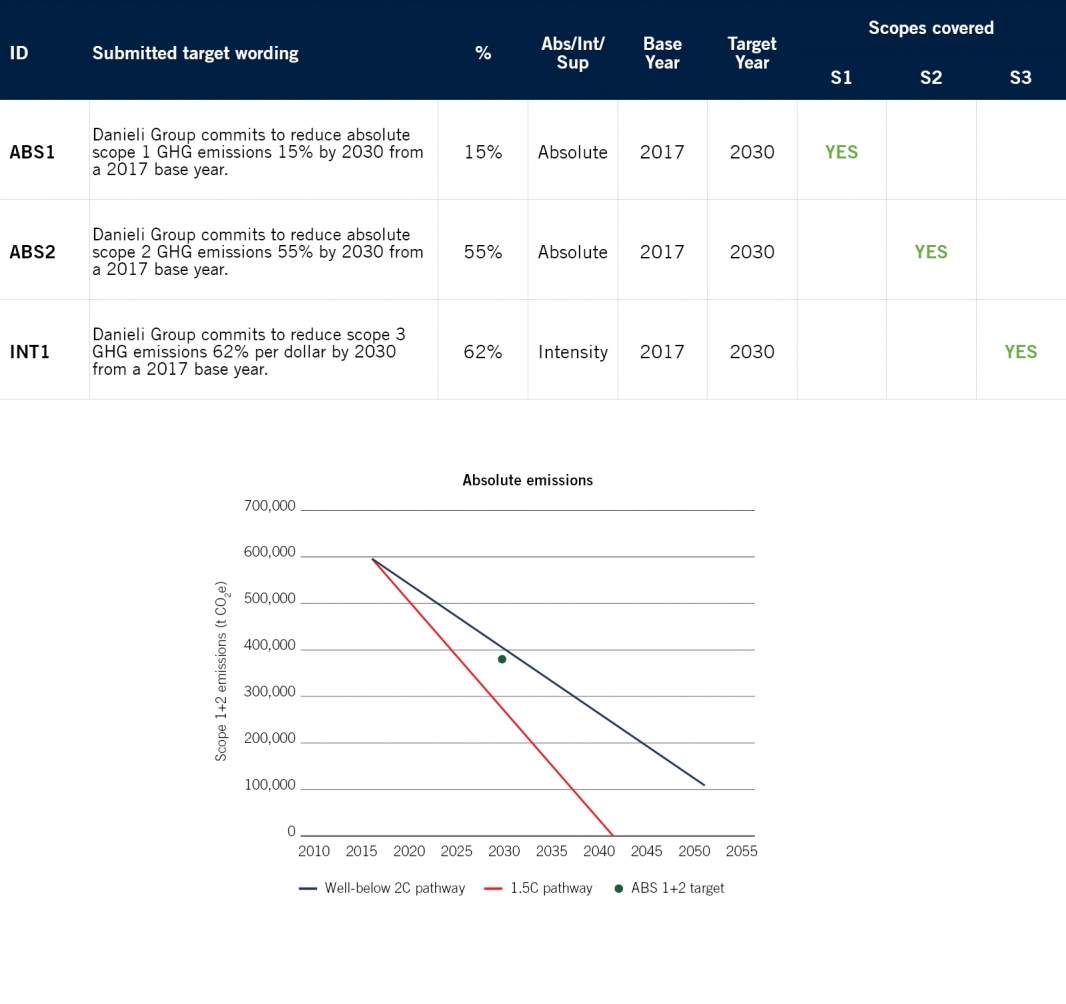Click the 55% value in ABS2 row
This screenshot has height=1004, width=1066.
pyautogui.click(x=483, y=252)
